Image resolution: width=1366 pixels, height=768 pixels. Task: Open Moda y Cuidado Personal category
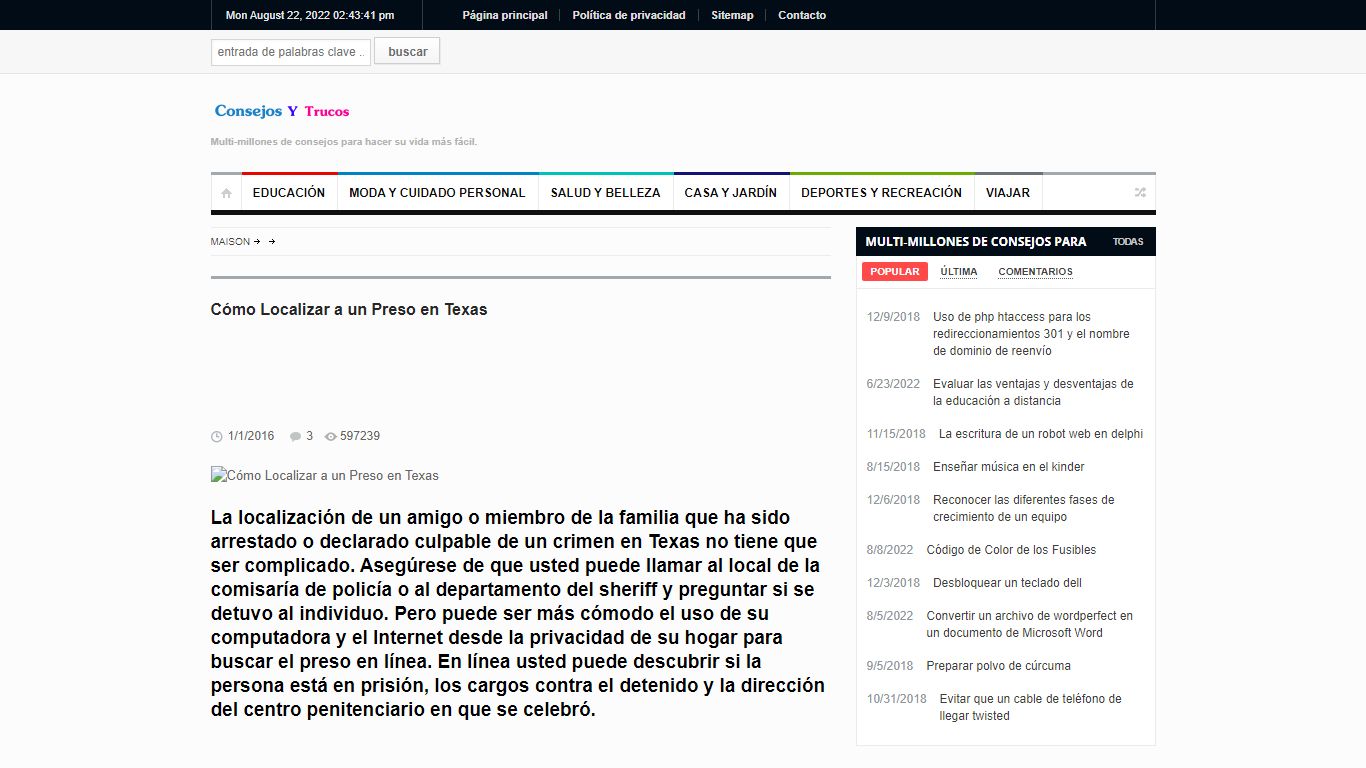437,192
